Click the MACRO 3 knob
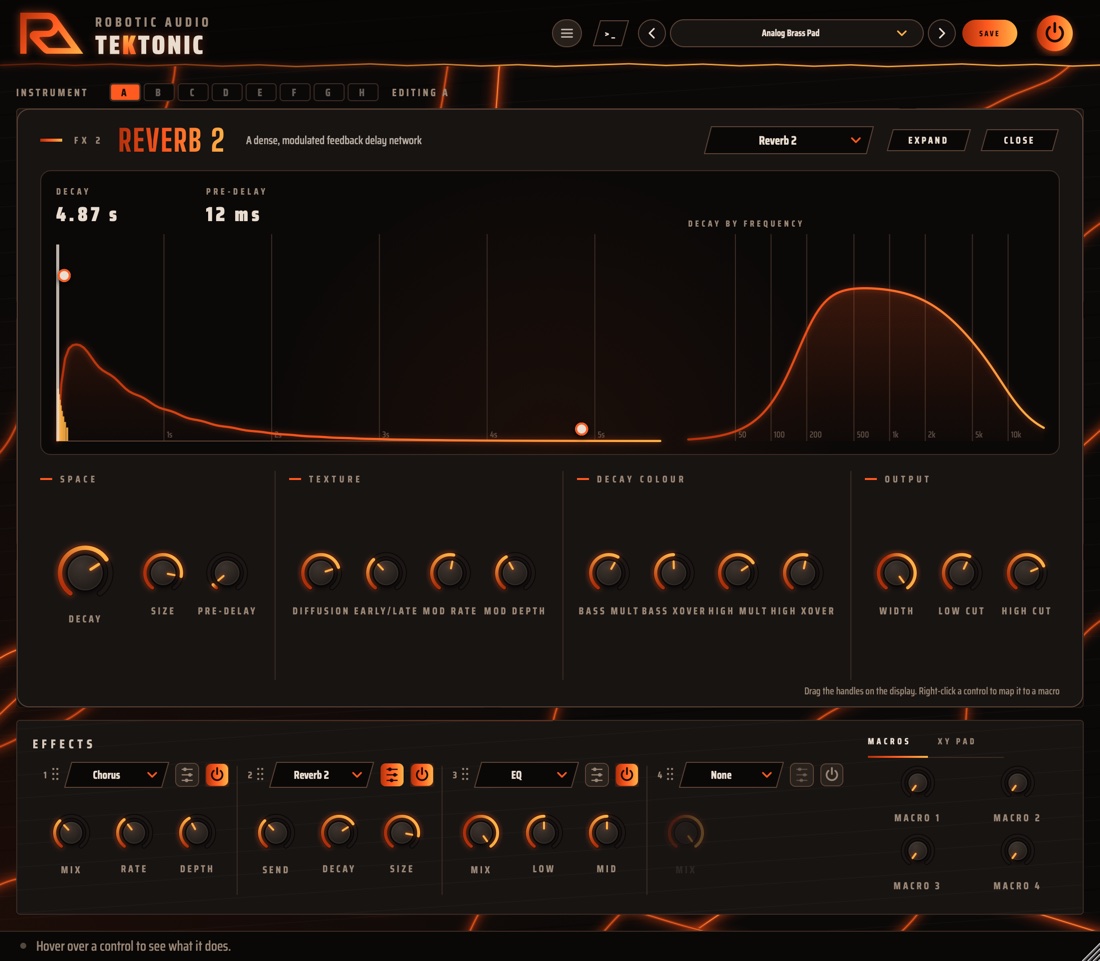 [917, 851]
